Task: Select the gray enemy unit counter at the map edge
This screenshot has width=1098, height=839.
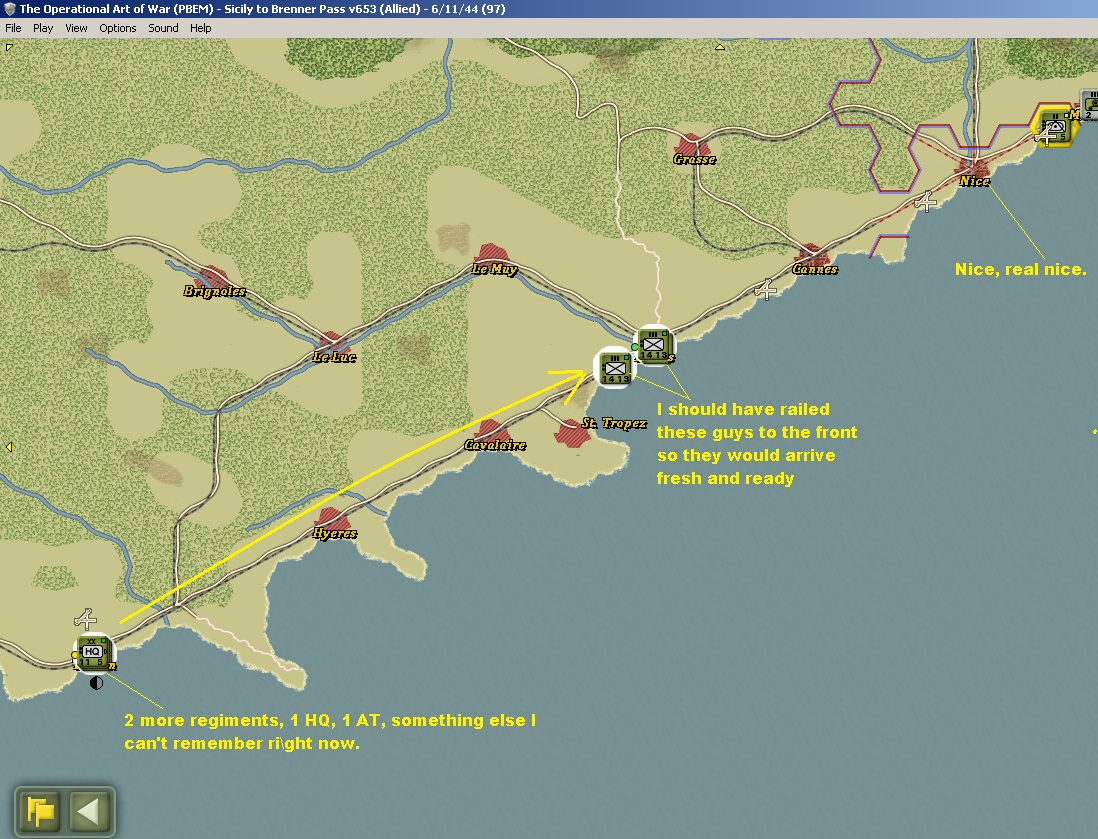Action: tap(1090, 105)
